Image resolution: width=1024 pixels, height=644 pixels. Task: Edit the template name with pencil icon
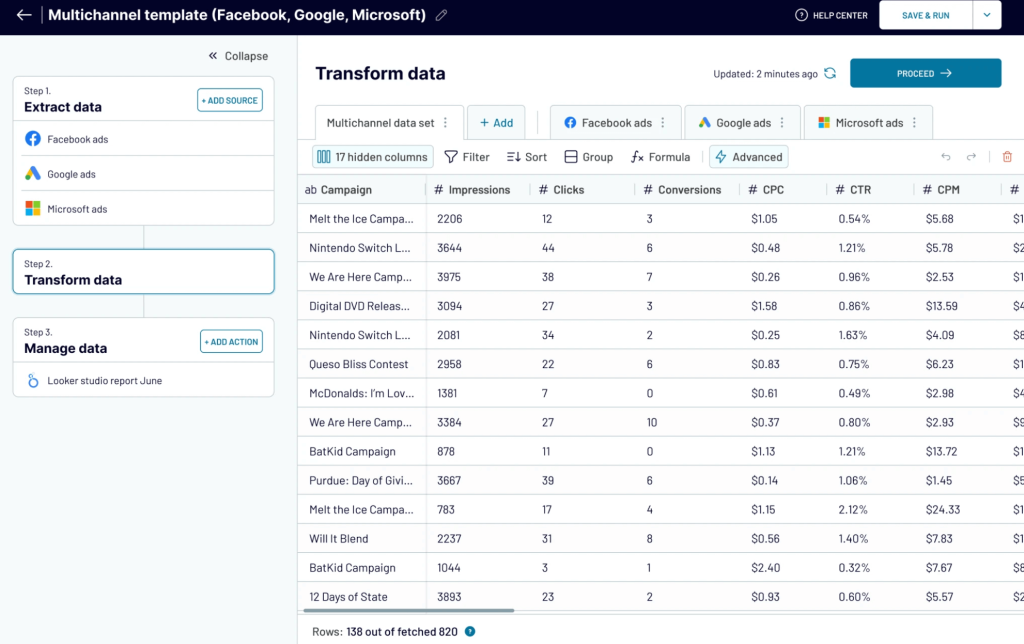441,15
